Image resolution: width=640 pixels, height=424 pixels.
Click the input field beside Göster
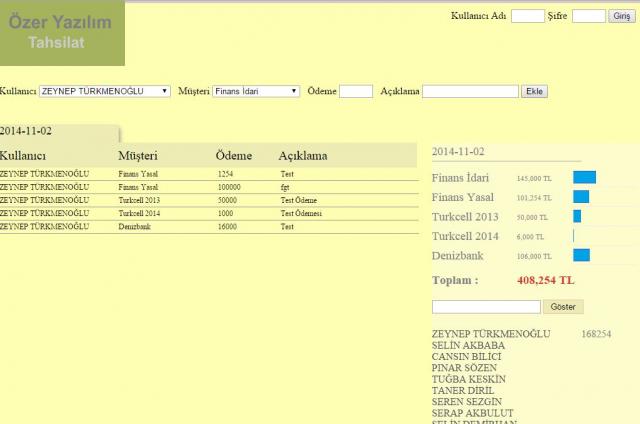coord(486,307)
